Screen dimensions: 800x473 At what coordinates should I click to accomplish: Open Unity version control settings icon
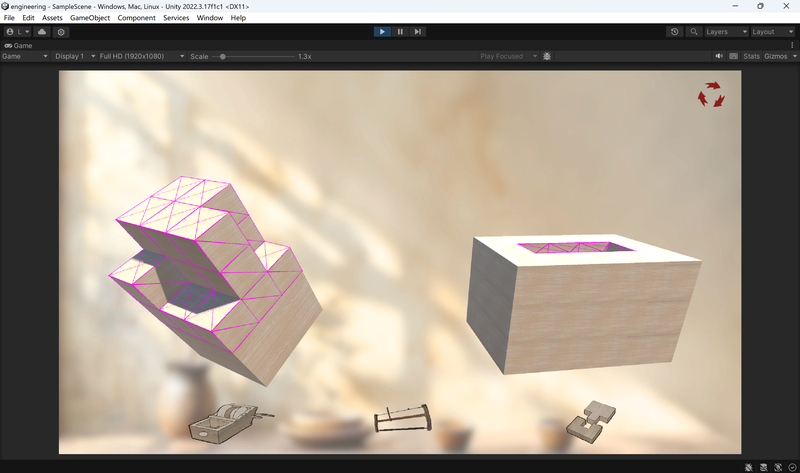click(61, 32)
